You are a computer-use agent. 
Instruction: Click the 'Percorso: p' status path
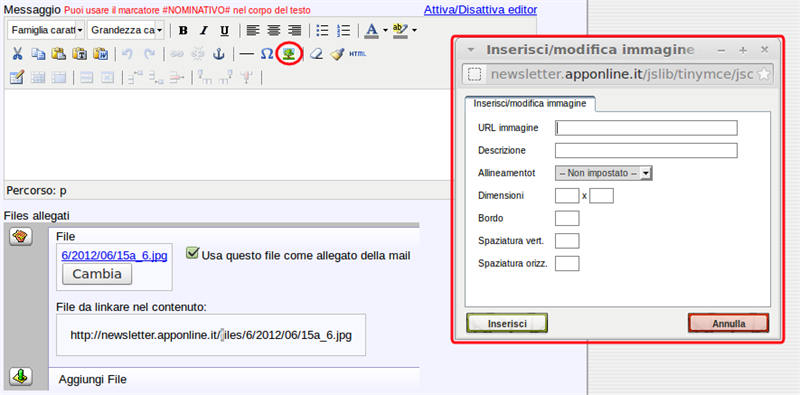(36, 191)
